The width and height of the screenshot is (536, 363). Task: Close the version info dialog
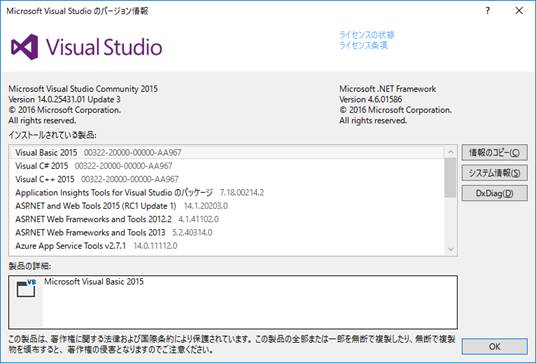[519, 11]
